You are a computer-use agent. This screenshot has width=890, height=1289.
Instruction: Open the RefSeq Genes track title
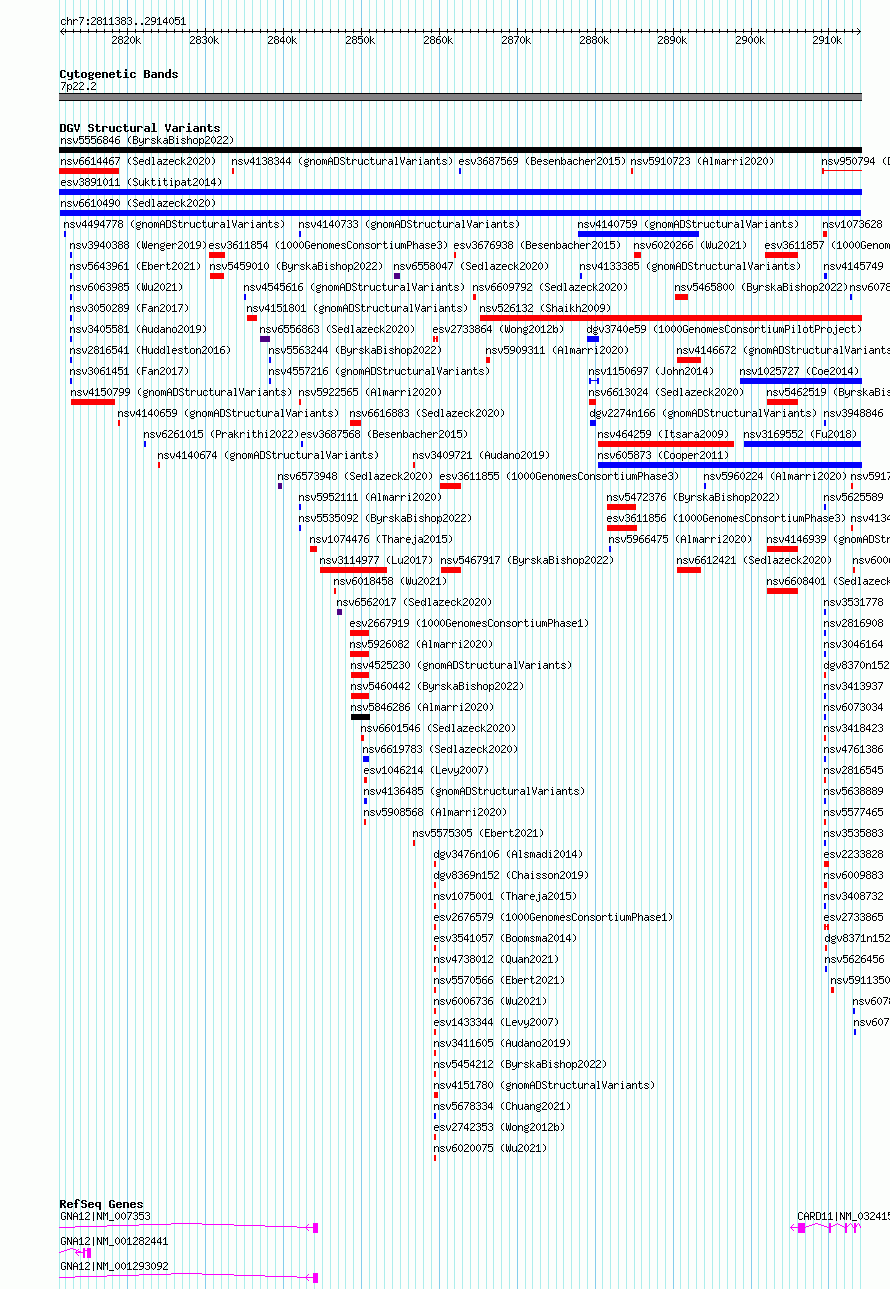101,1204
